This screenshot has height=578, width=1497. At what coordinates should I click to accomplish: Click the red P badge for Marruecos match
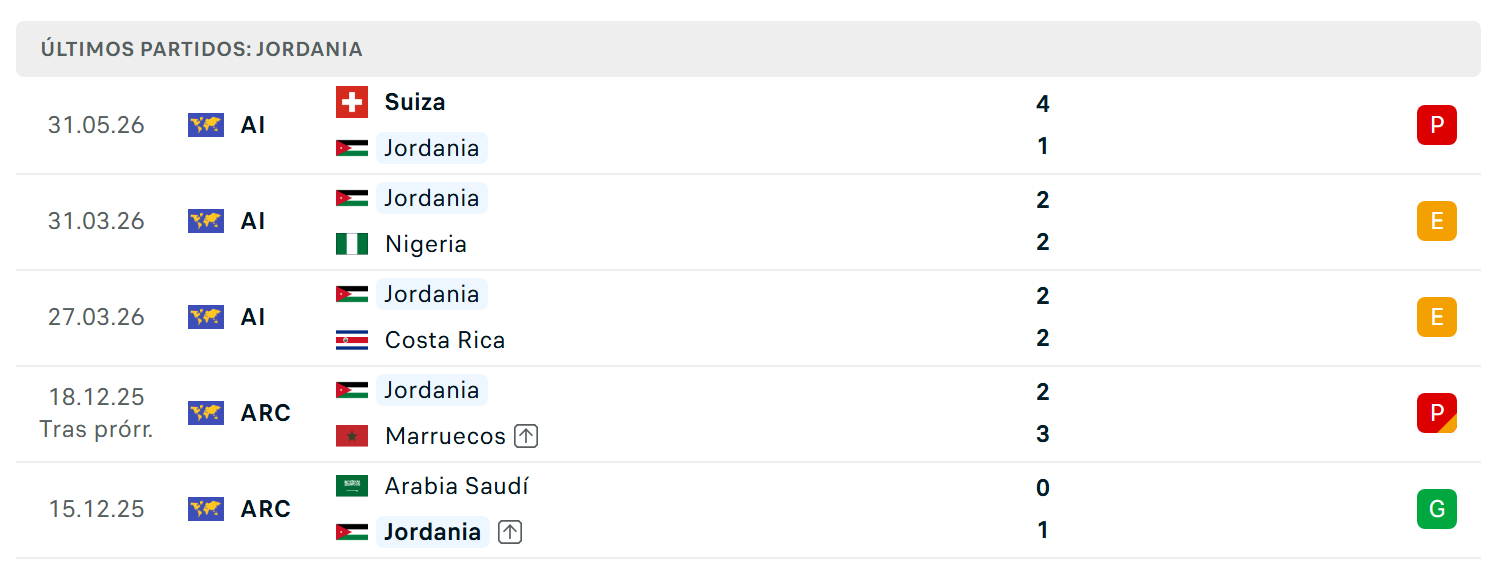(x=1437, y=413)
